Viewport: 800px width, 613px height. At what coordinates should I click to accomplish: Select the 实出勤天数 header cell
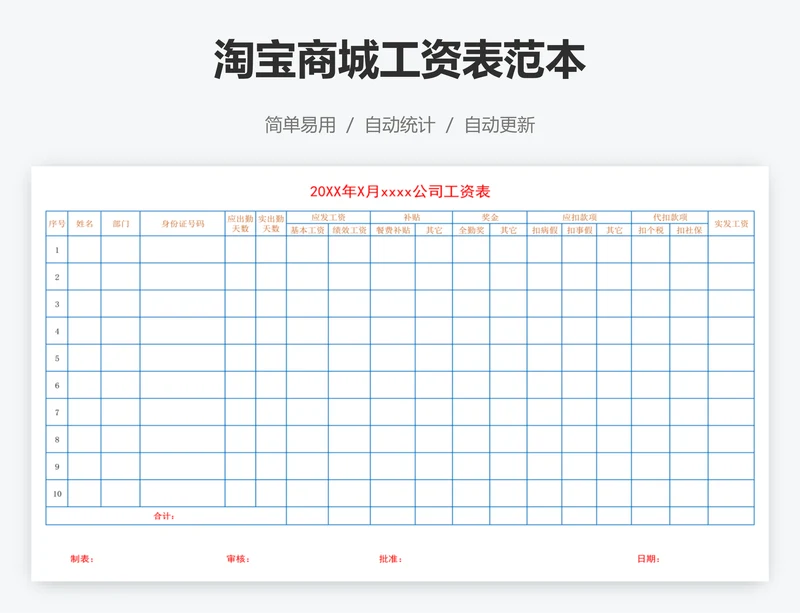[271, 224]
